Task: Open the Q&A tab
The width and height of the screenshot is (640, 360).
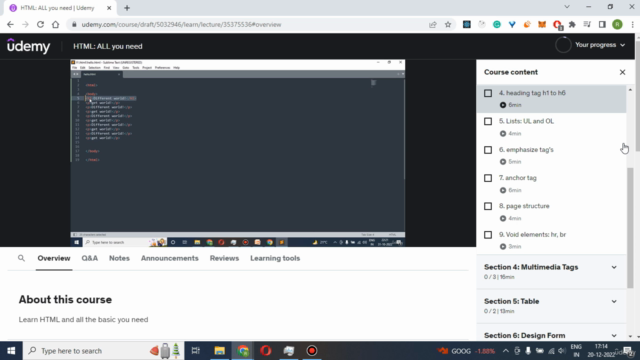Action: tap(89, 258)
